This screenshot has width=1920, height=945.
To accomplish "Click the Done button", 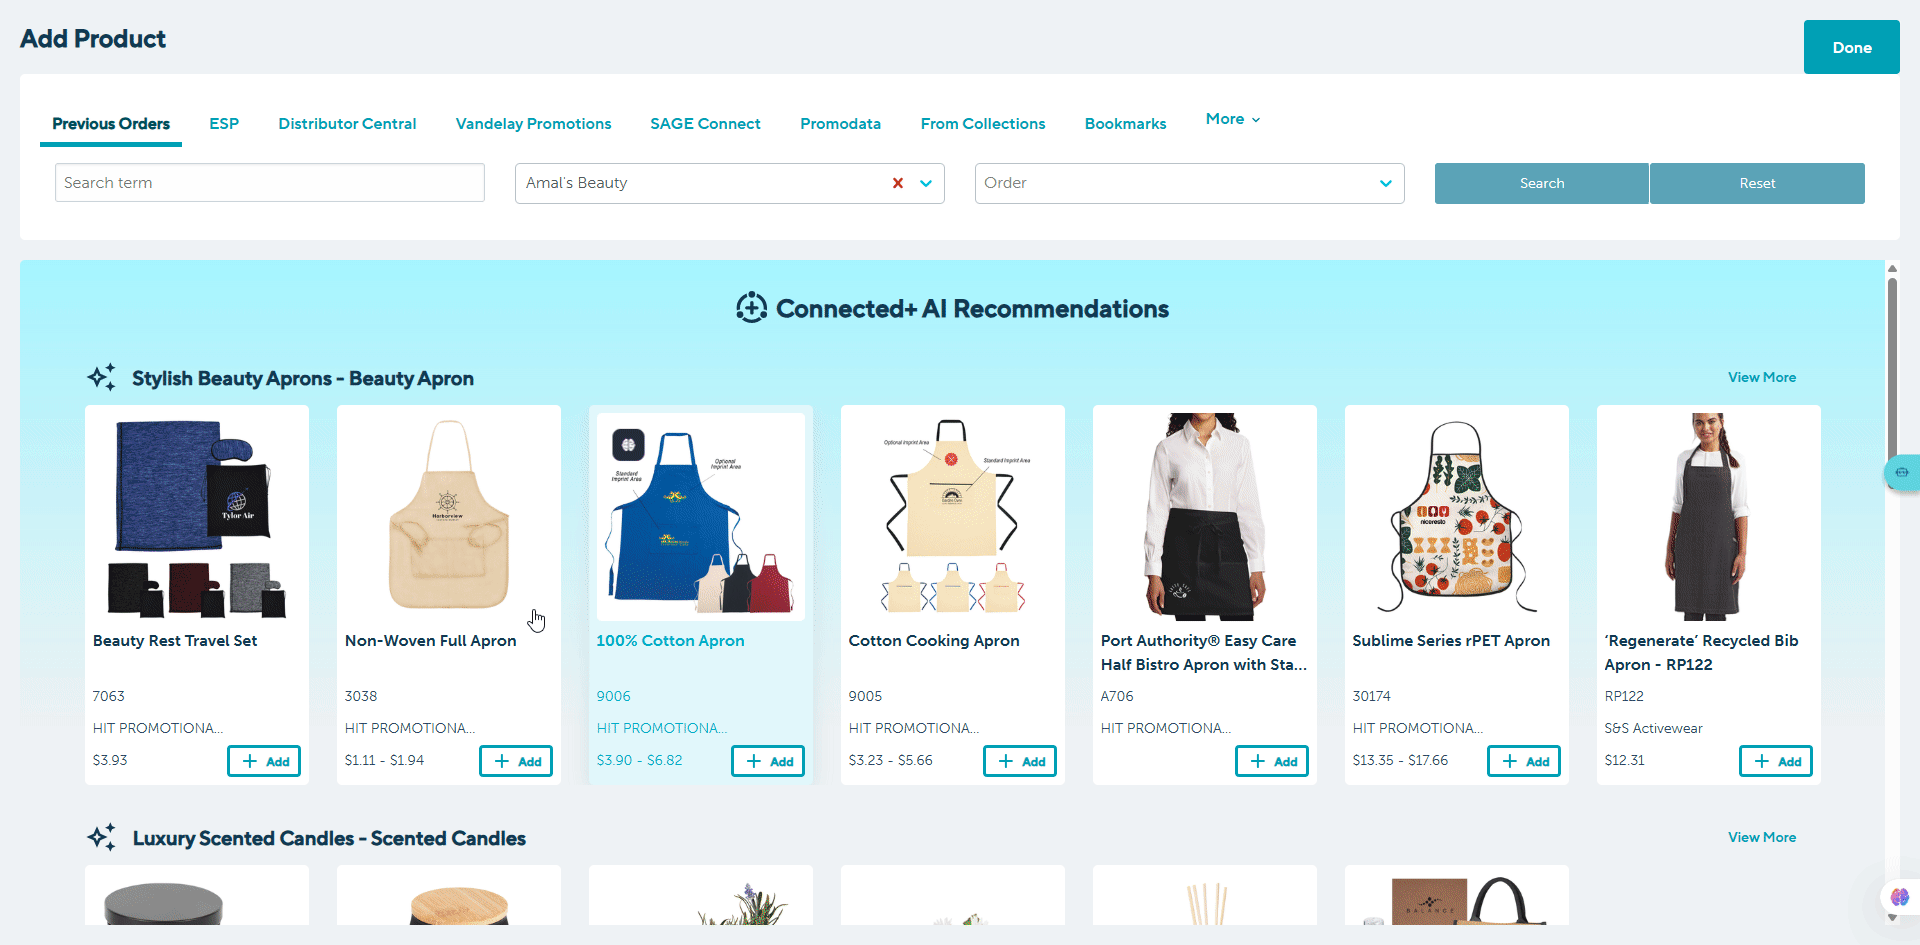I will pyautogui.click(x=1852, y=47).
